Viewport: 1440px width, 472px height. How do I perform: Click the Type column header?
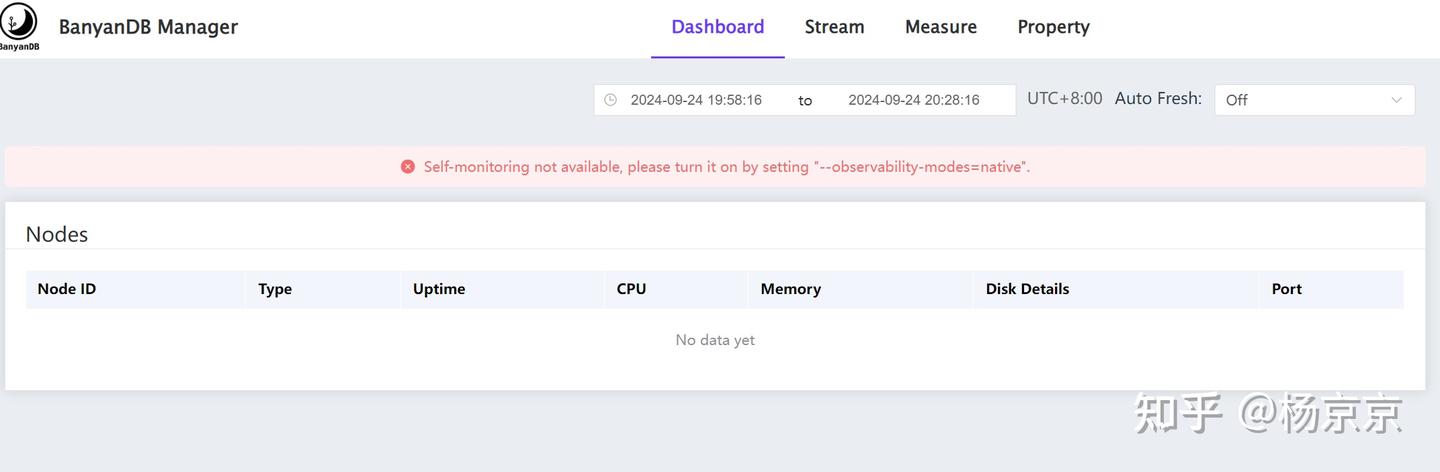tap(275, 289)
